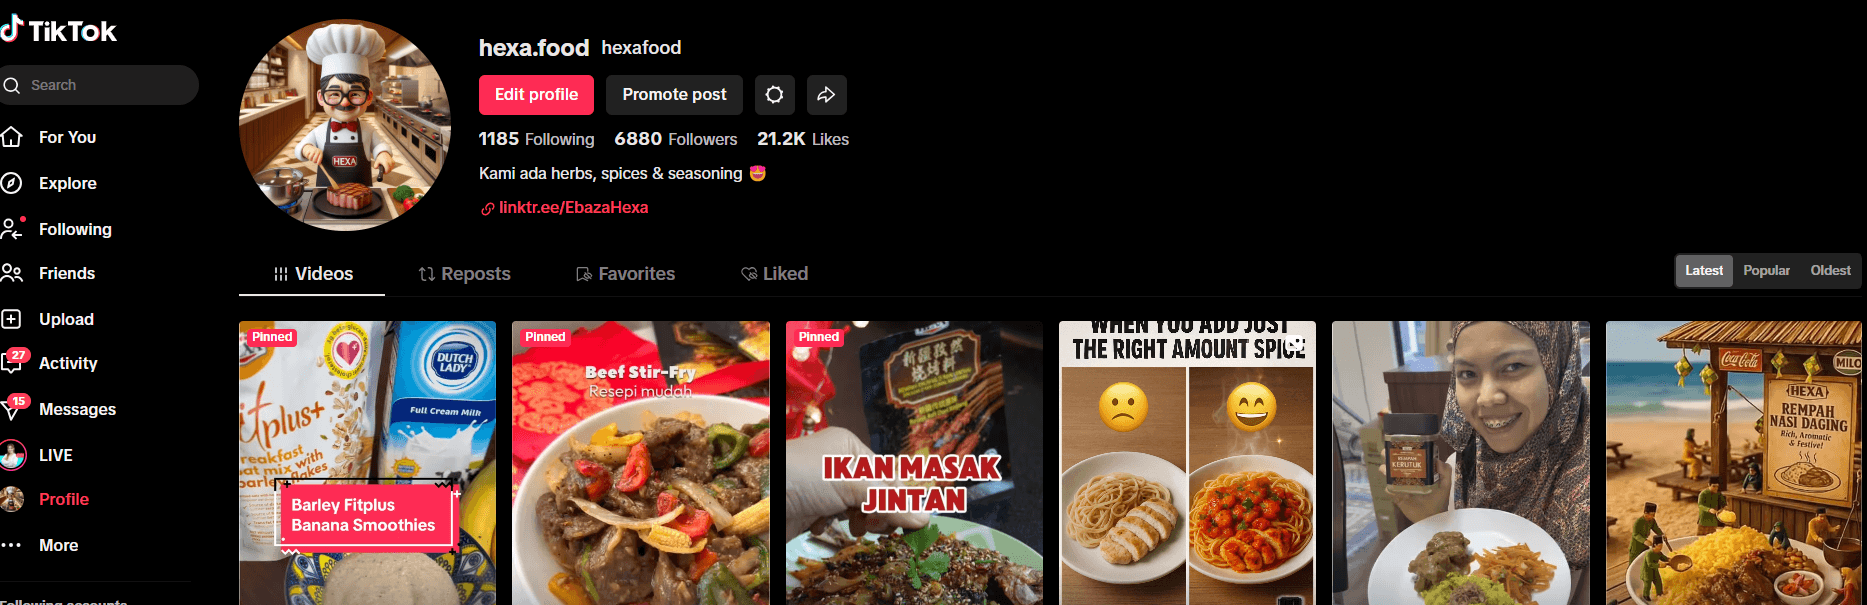The image size is (1867, 605).
Task: Switch to the Reposts tab
Action: point(464,274)
